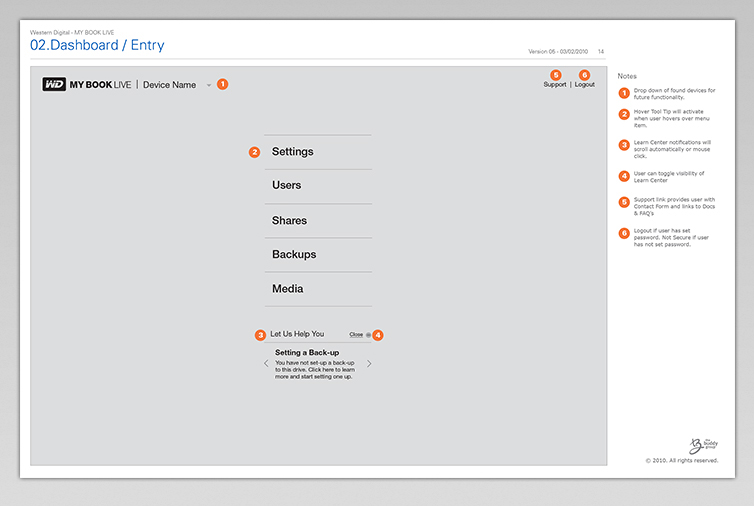Click the Setting a Back-up heading
Screen dimensions: 754x506
pos(307,353)
